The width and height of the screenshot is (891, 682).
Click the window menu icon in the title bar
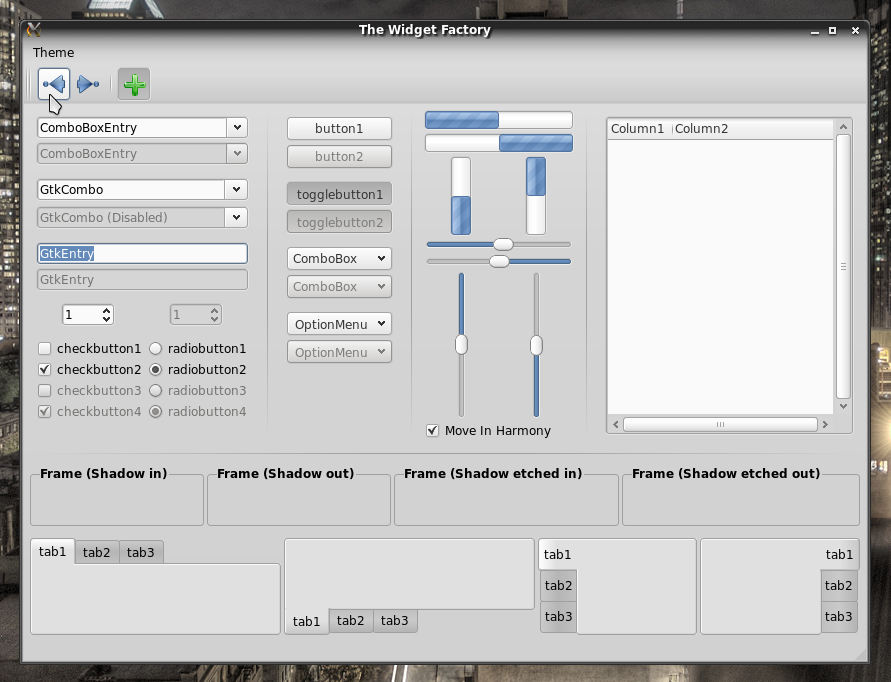(x=34, y=30)
